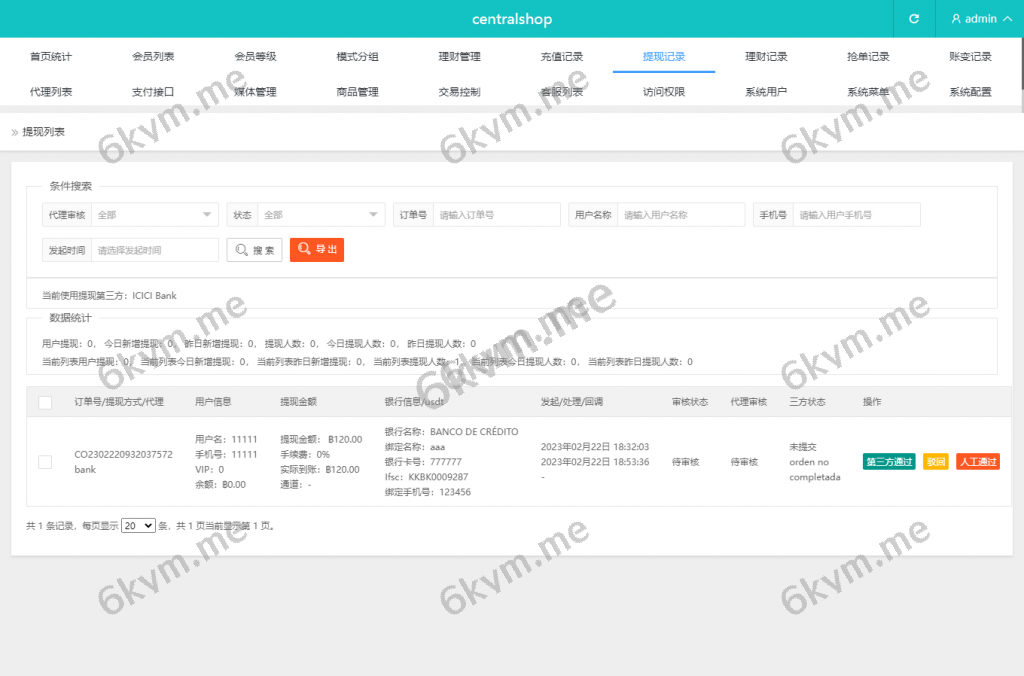Select the checkbox for order CO2302220932037572
The width and height of the screenshot is (1024, 676).
point(45,462)
